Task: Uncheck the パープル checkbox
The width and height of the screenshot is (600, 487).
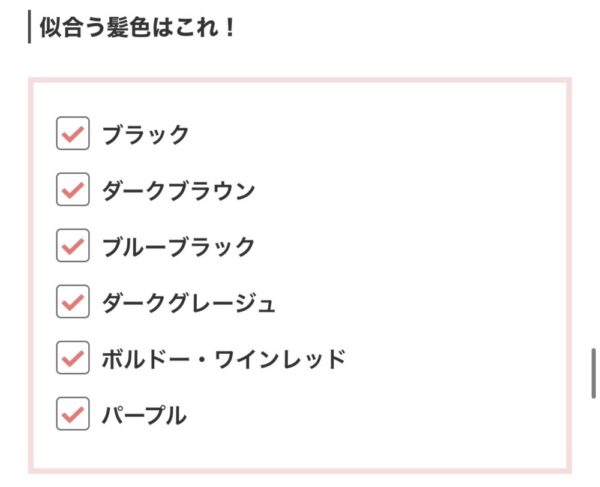Action: (x=73, y=414)
